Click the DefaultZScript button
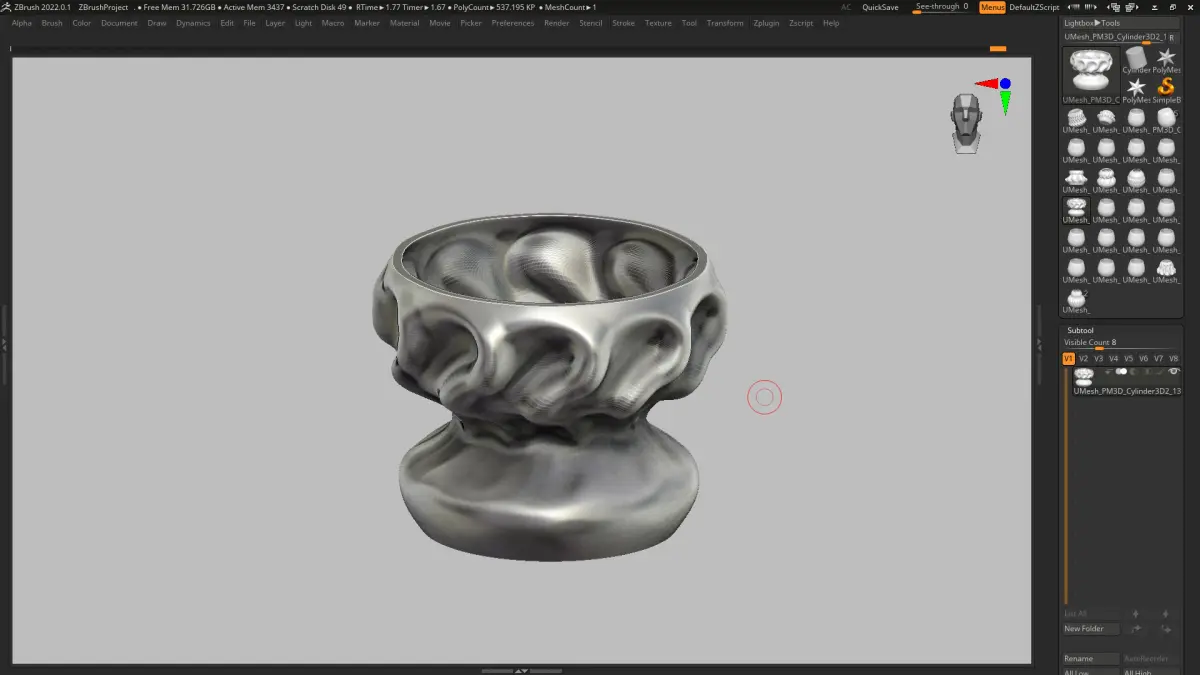 (1034, 7)
